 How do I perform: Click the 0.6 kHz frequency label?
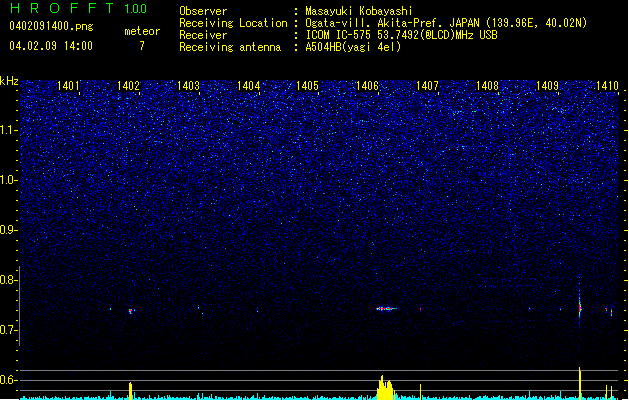pos(9,380)
